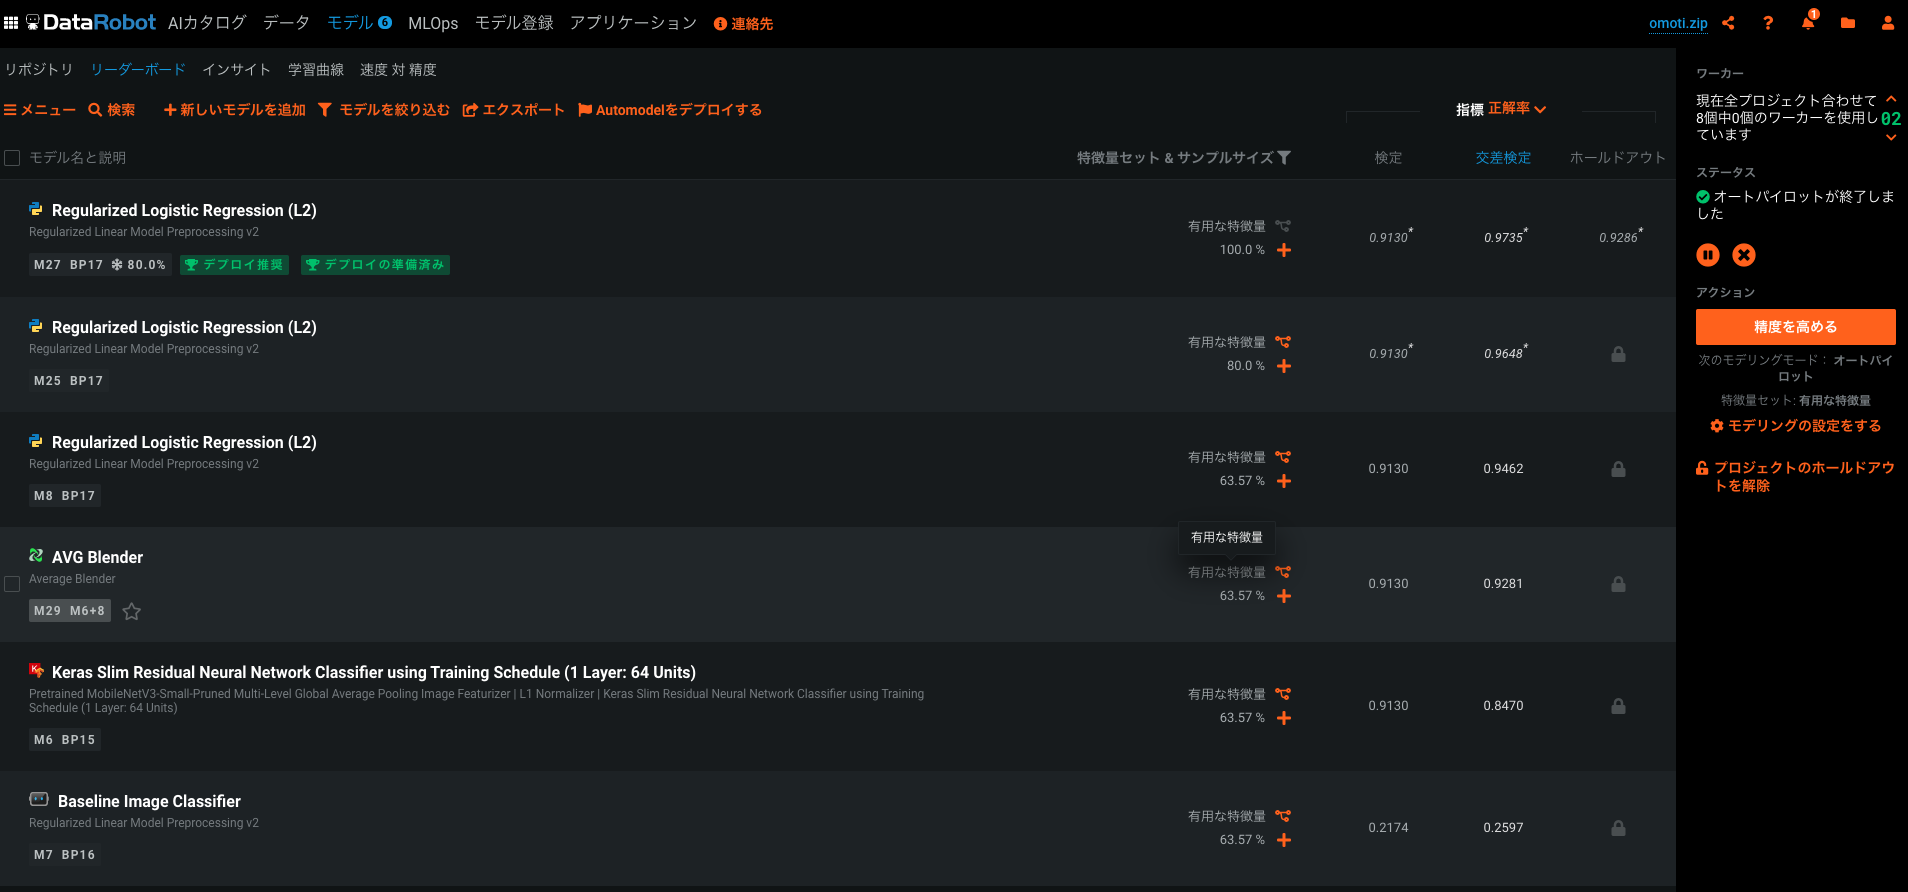The image size is (1908, 892).
Task: Open the メニュー hamburger menu
Action: tap(40, 110)
